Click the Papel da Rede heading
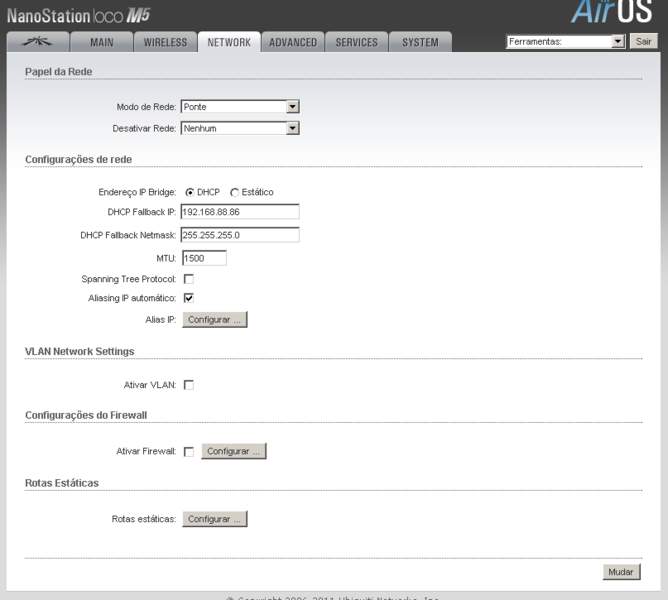This screenshot has width=668, height=600. (58, 72)
